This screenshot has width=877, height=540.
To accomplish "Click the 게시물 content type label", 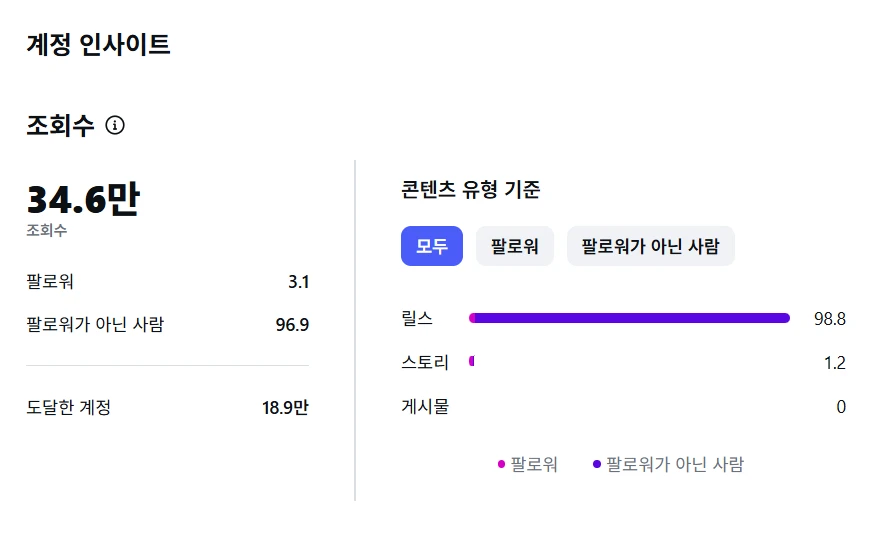I will pos(425,406).
